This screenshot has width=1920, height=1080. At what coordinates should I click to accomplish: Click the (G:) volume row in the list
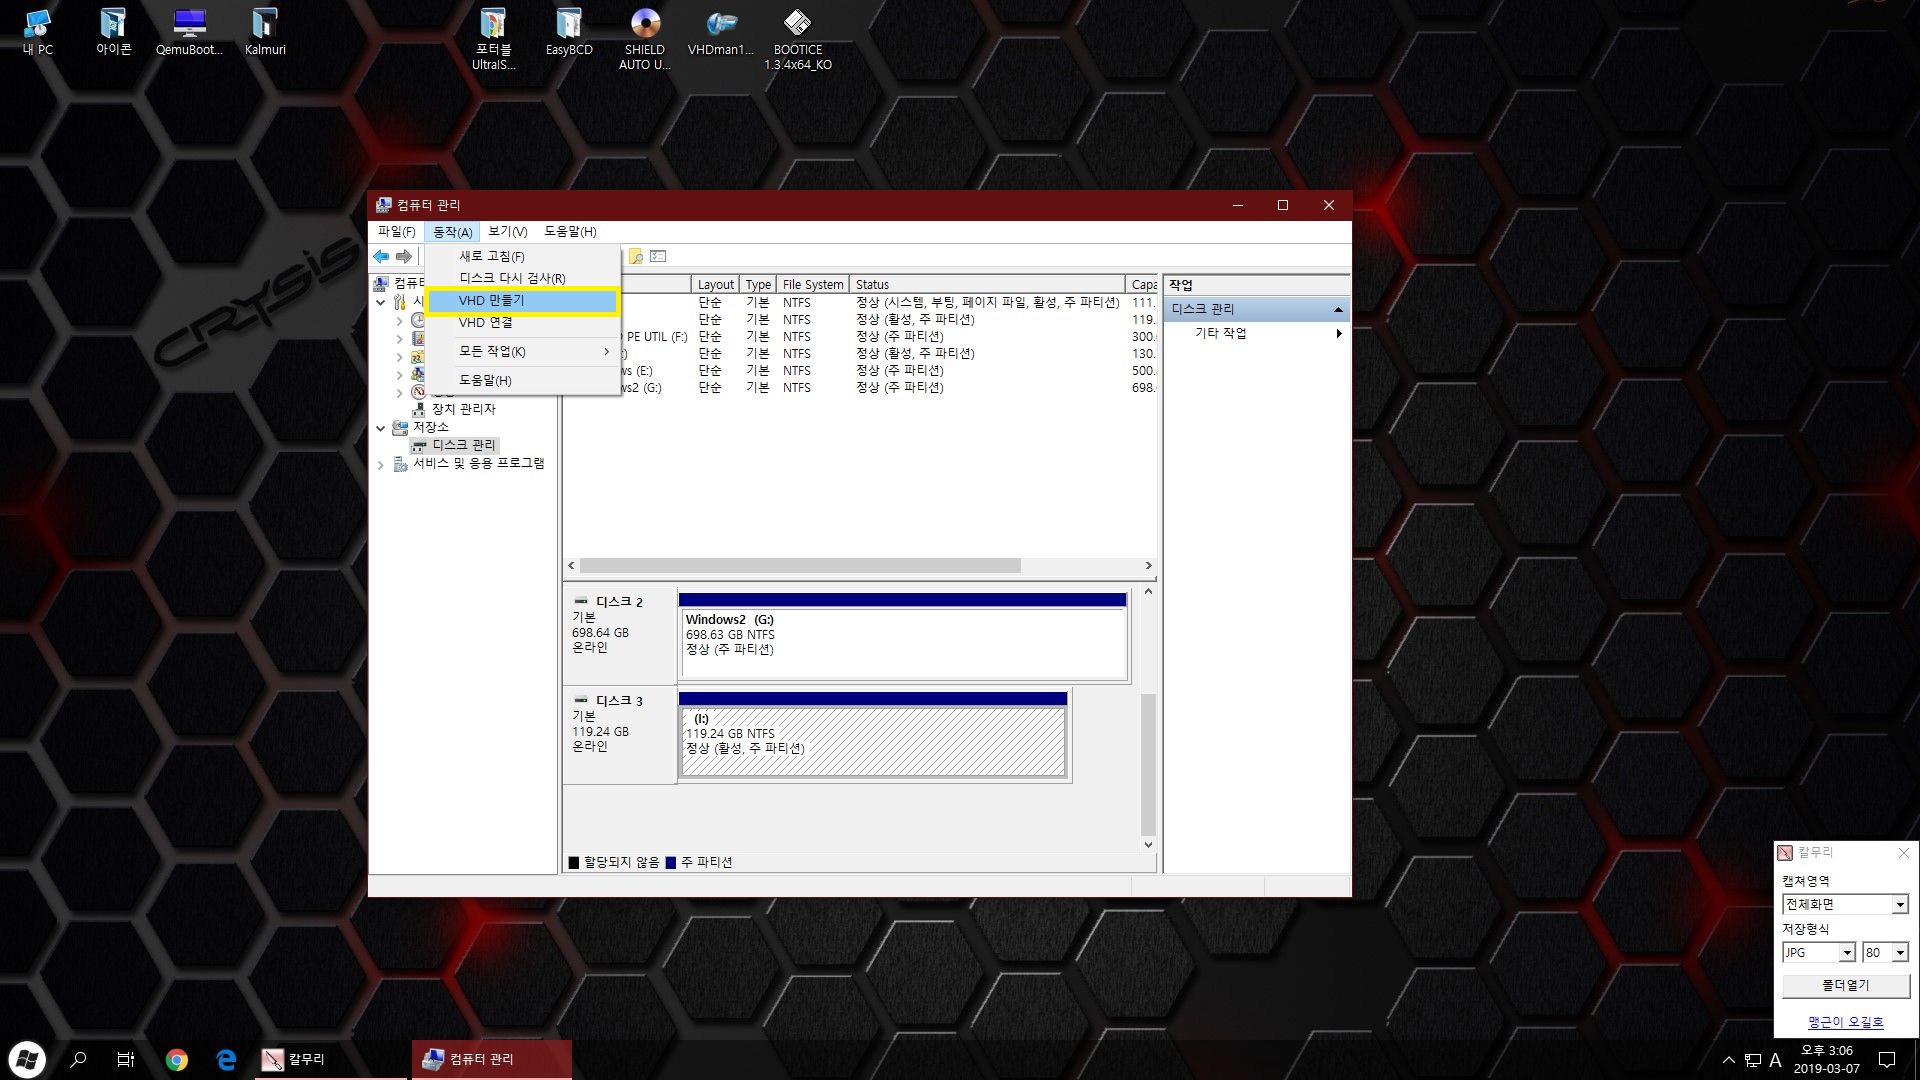(860, 387)
